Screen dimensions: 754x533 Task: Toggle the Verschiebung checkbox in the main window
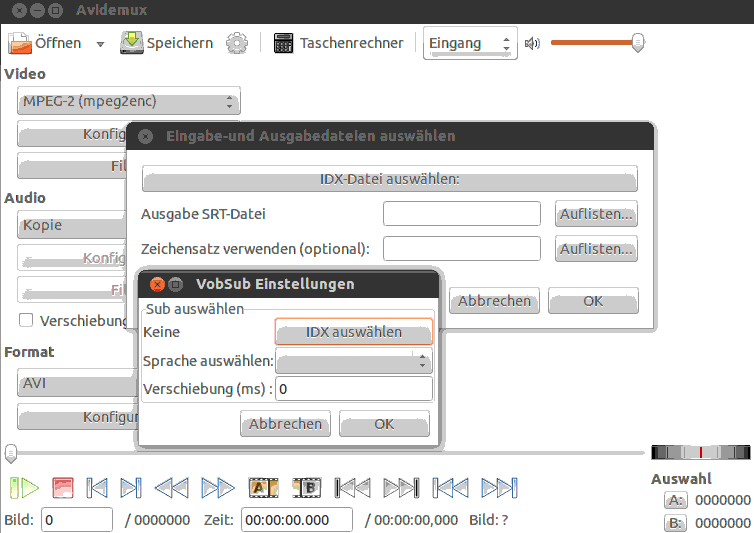pos(25,320)
